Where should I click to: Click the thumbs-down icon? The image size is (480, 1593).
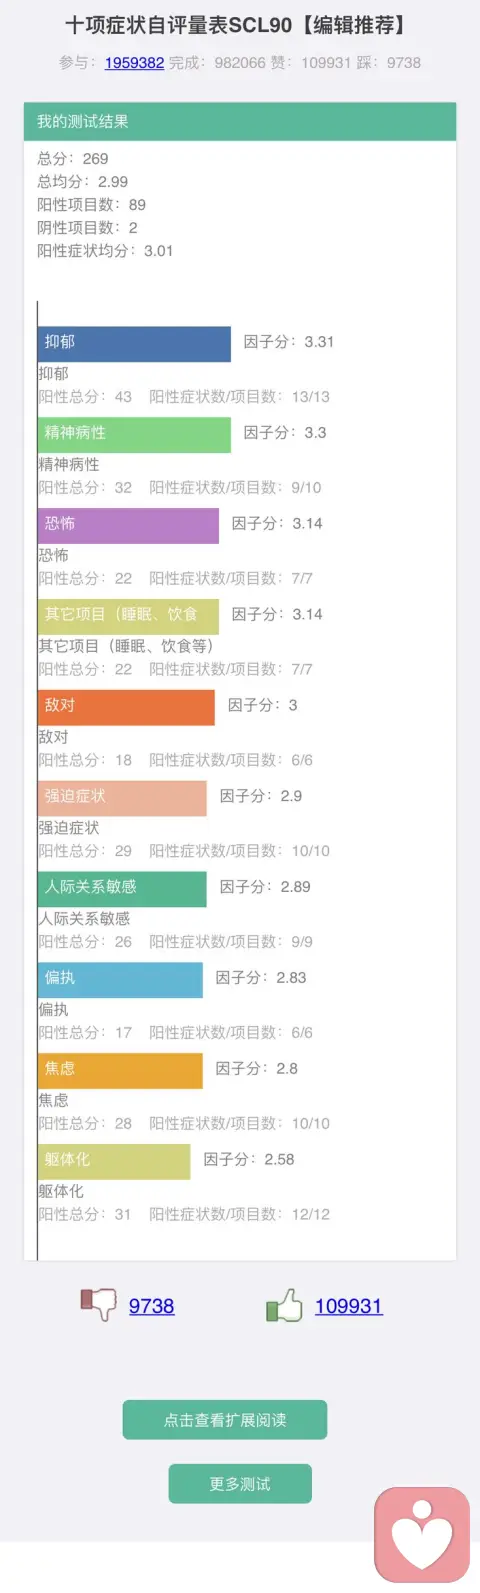98,1304
